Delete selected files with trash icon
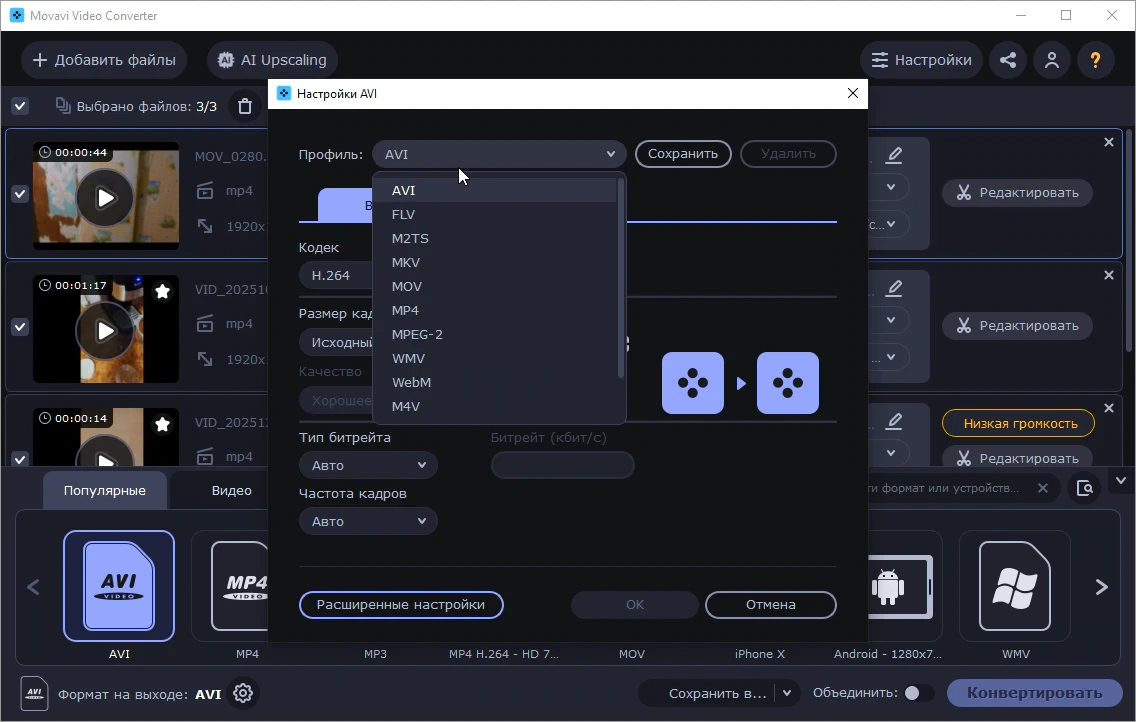 [x=245, y=106]
